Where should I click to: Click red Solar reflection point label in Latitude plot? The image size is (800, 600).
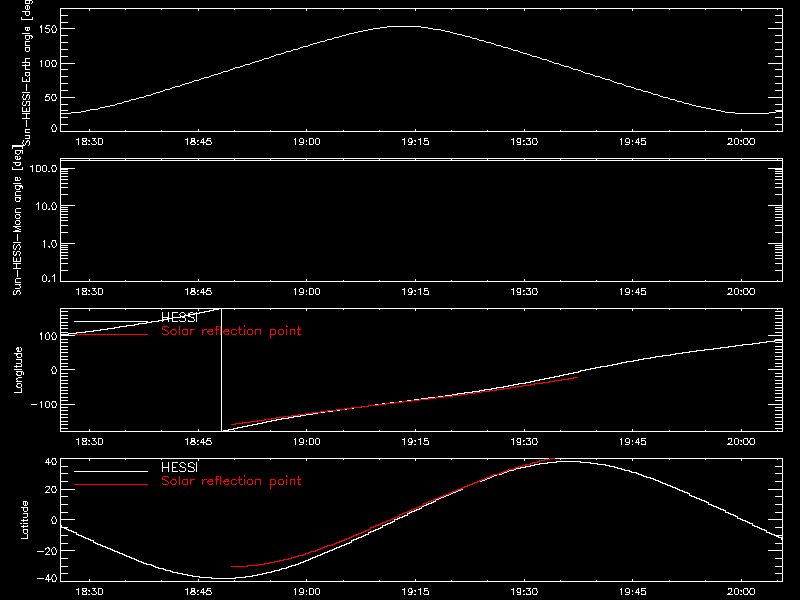click(x=231, y=481)
